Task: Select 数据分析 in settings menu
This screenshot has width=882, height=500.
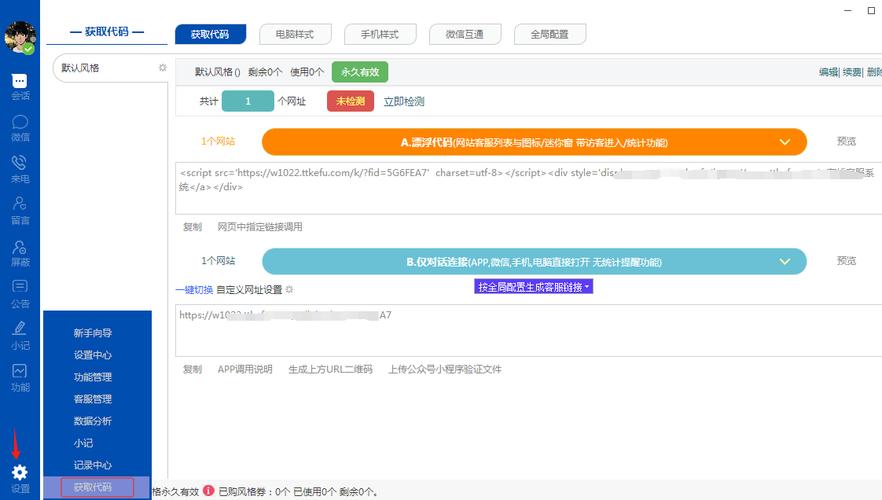Action: (93, 421)
